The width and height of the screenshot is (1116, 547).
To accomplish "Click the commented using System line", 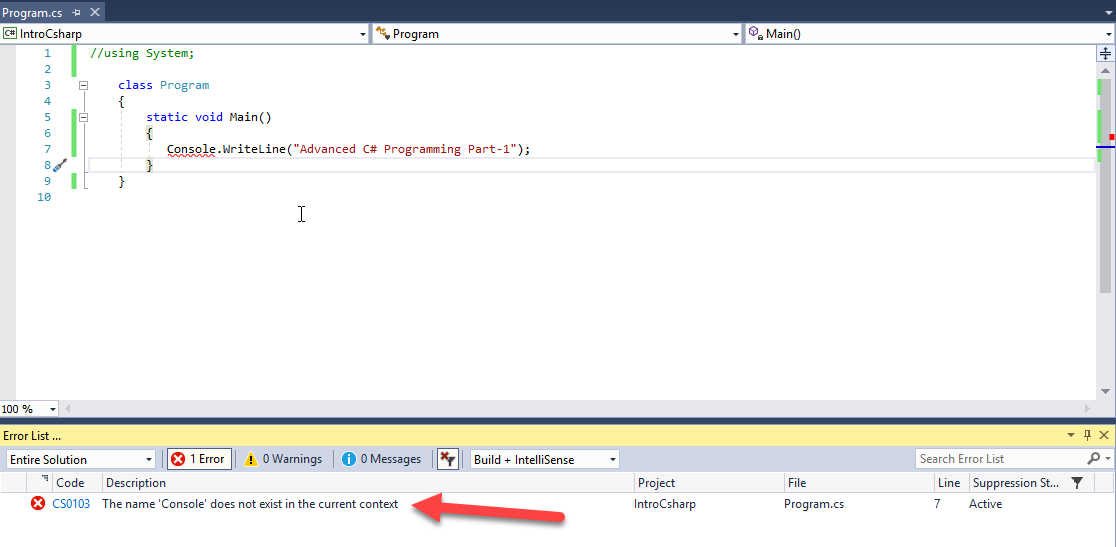I will (142, 53).
